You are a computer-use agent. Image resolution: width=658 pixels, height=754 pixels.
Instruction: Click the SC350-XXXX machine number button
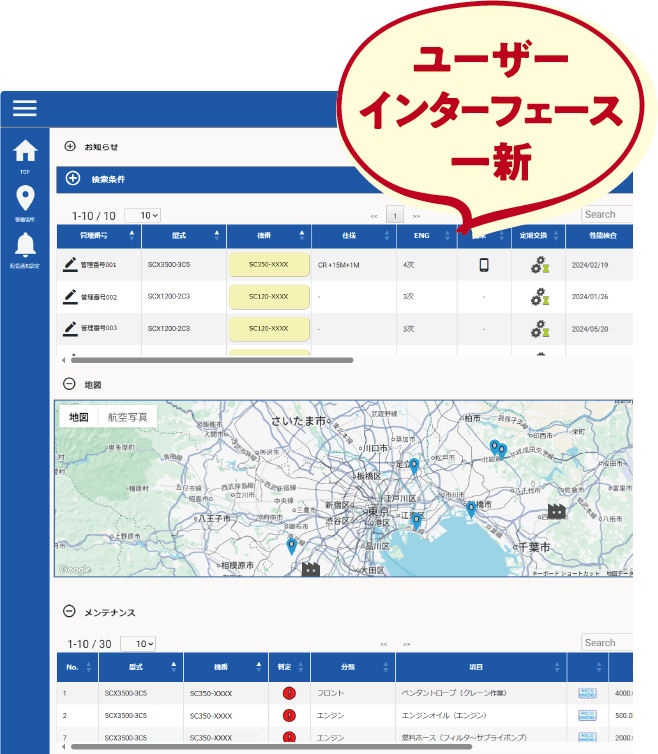(269, 264)
